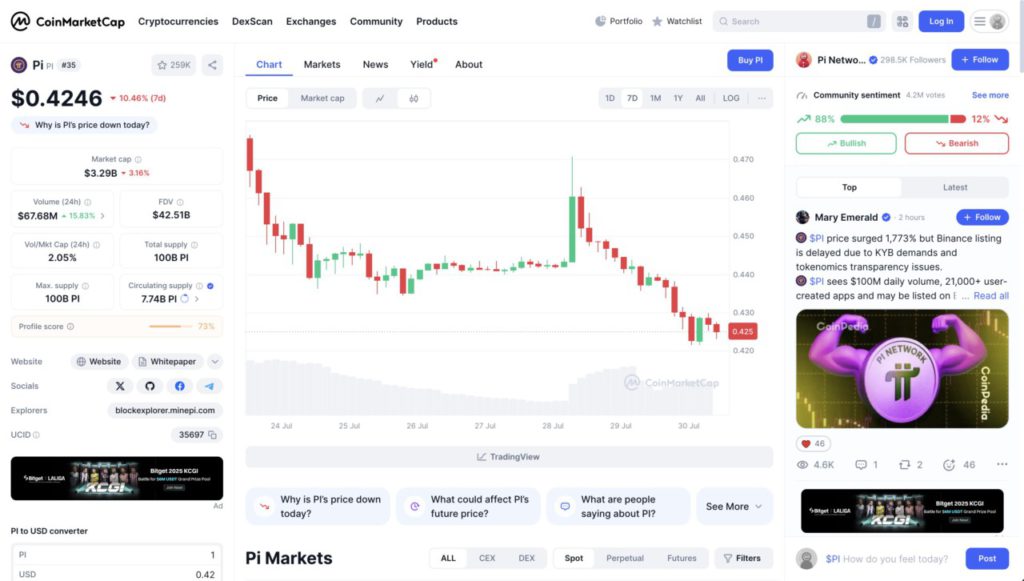Image resolution: width=1024 pixels, height=581 pixels.
Task: Switch to the Markets tab
Action: (x=322, y=65)
